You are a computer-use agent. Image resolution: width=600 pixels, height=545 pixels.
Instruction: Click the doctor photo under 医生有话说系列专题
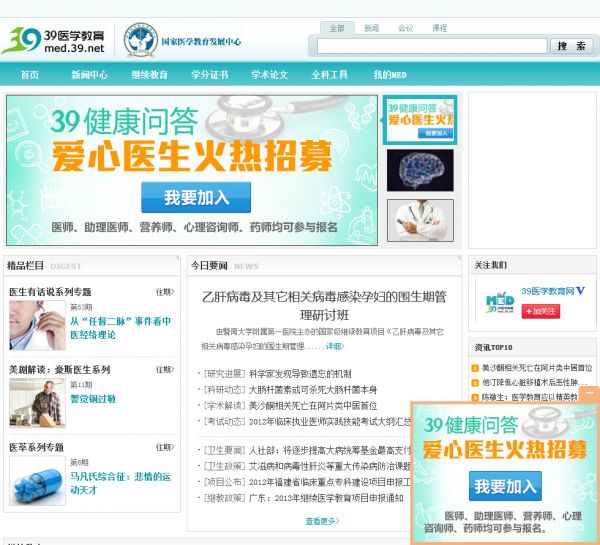(38, 325)
